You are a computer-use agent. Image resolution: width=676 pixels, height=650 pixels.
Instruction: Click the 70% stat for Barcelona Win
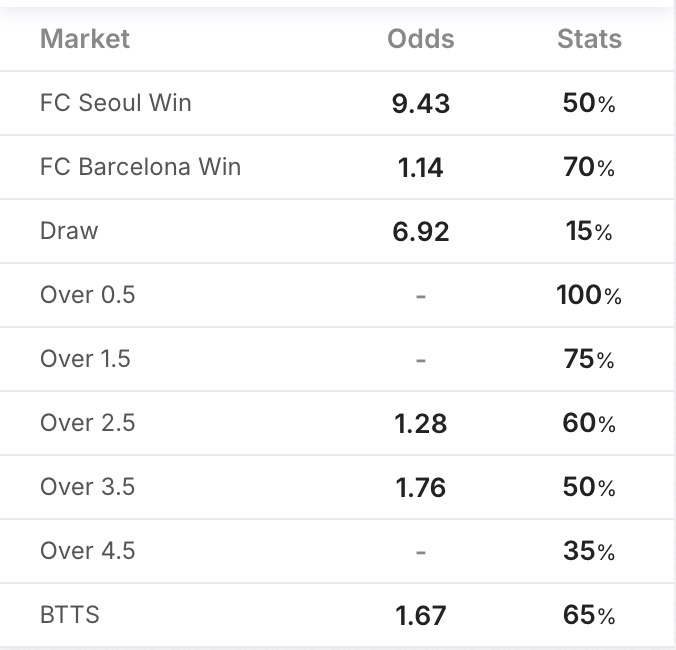pos(589,168)
